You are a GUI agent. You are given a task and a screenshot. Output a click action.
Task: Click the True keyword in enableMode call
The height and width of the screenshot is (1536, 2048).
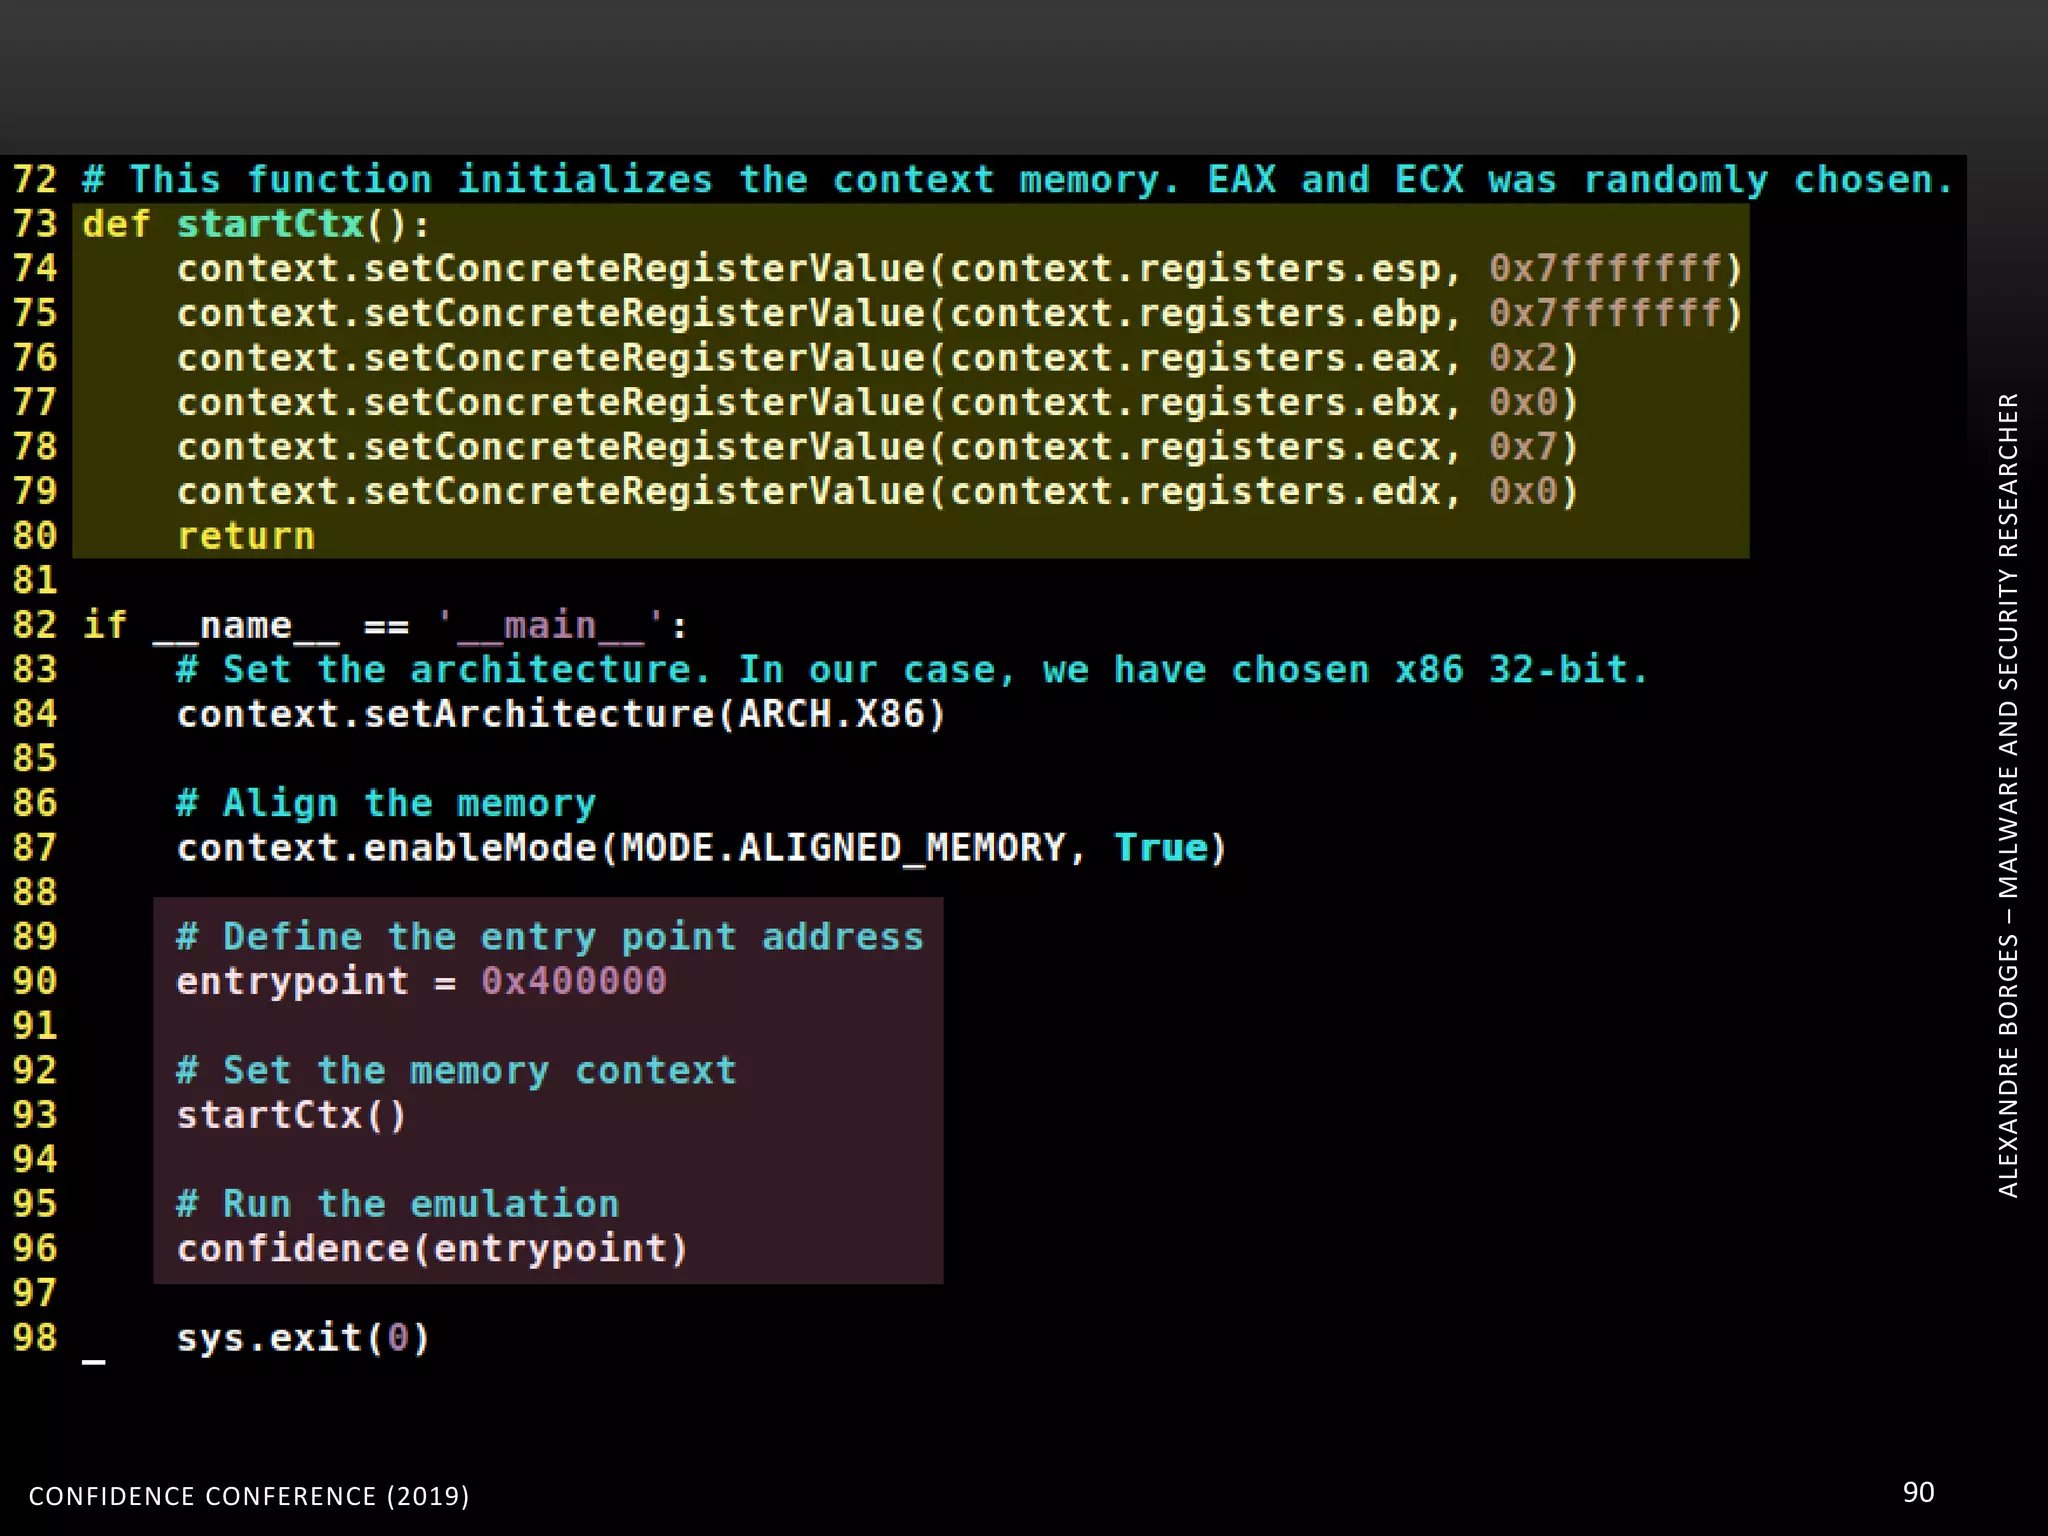[x=1161, y=849]
